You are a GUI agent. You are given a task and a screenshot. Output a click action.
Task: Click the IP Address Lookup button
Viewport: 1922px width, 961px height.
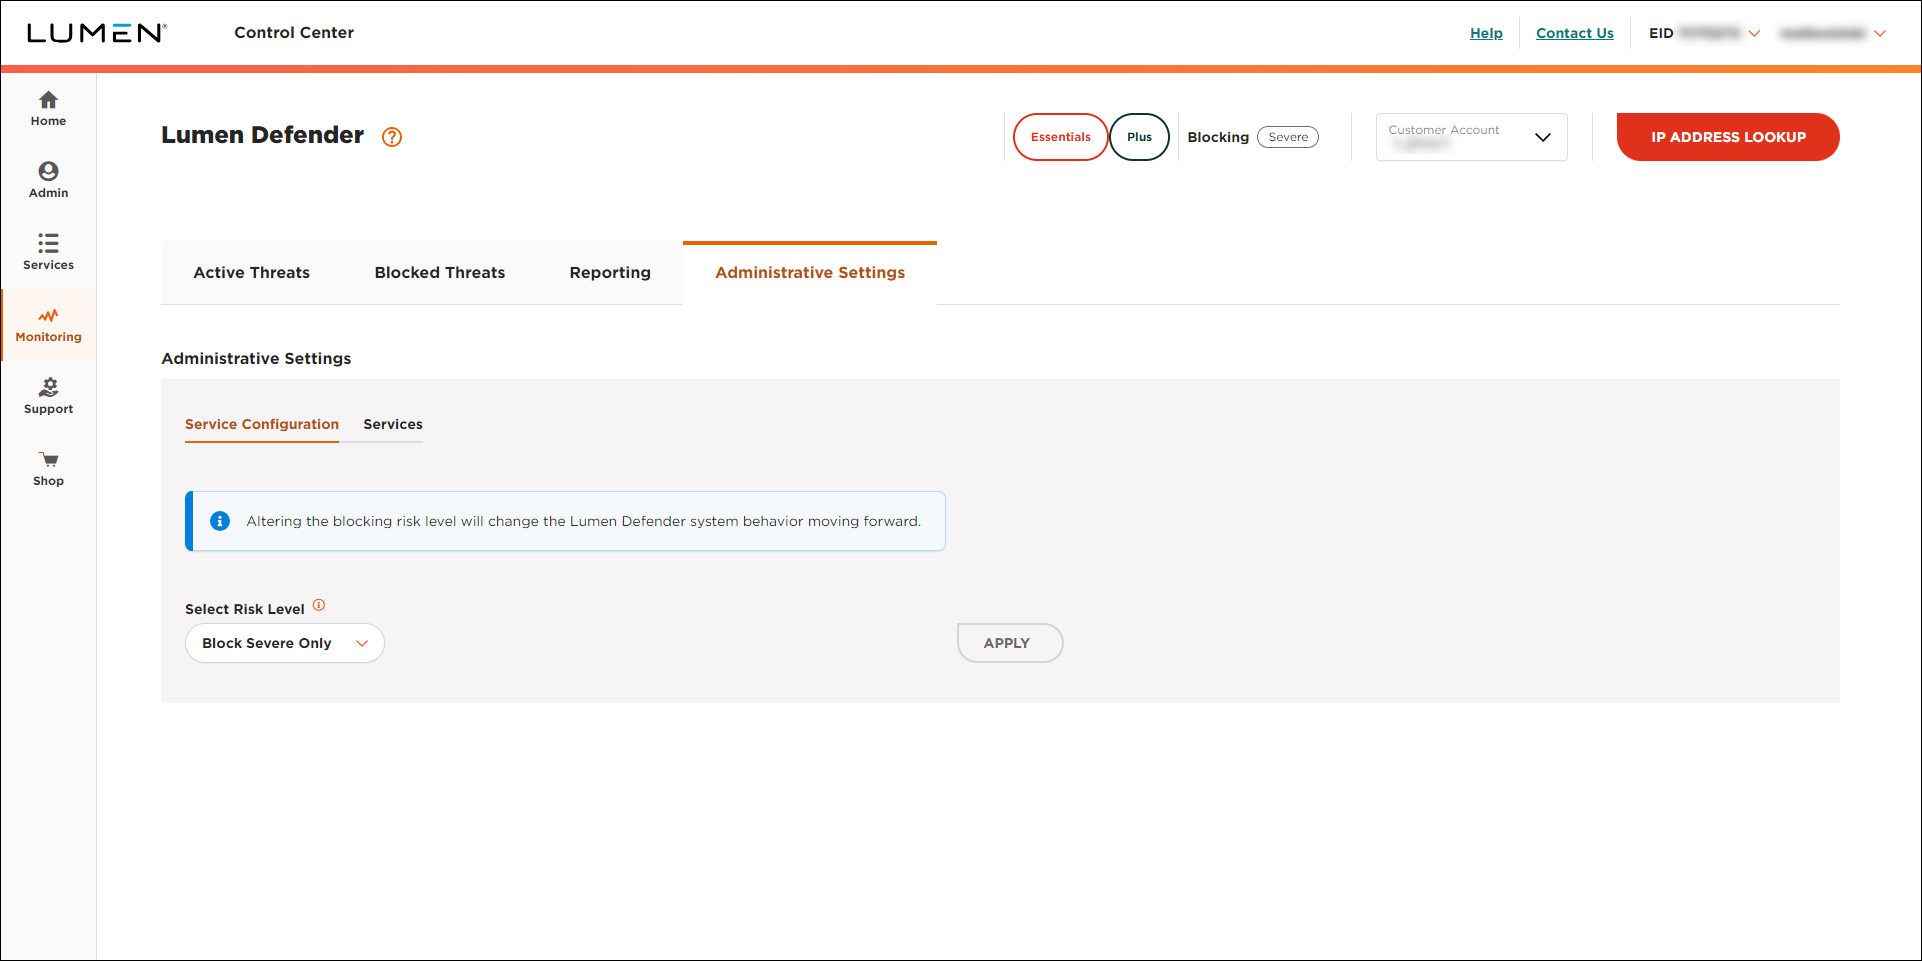tap(1728, 137)
